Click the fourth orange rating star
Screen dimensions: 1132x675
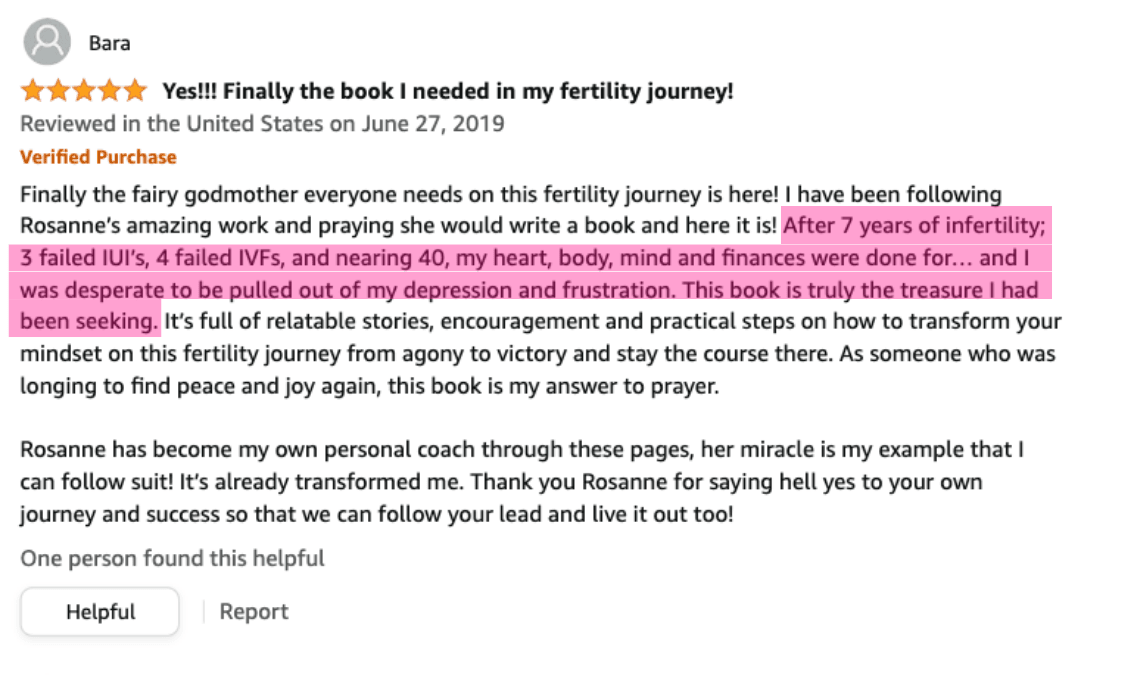pyautogui.click(x=109, y=90)
